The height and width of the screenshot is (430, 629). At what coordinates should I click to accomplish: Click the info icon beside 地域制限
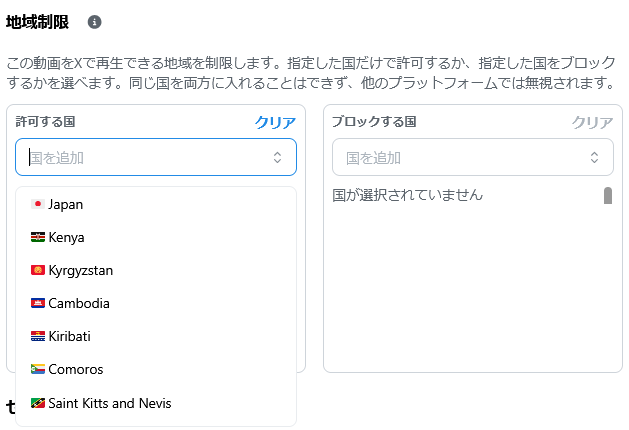(94, 22)
